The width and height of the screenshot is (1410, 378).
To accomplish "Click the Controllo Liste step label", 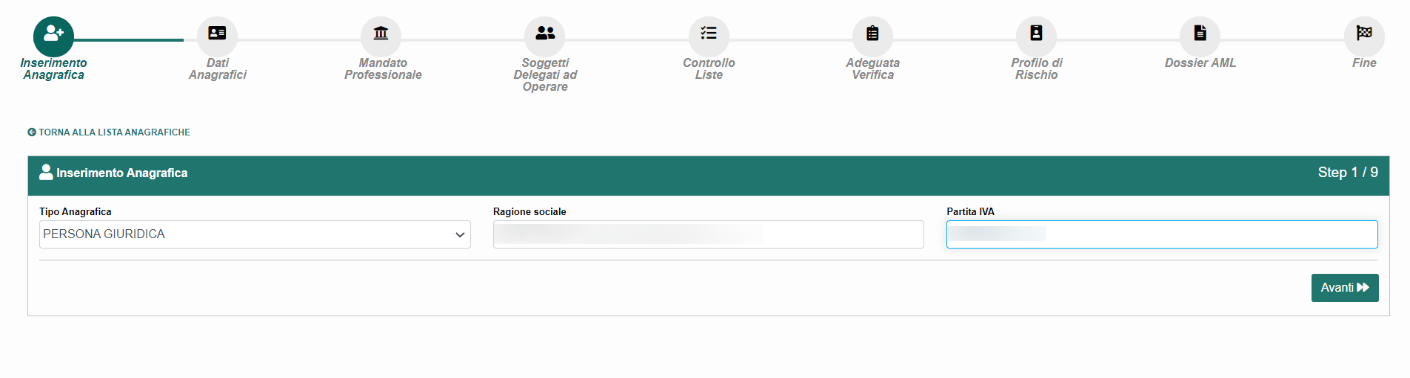I will [x=709, y=69].
